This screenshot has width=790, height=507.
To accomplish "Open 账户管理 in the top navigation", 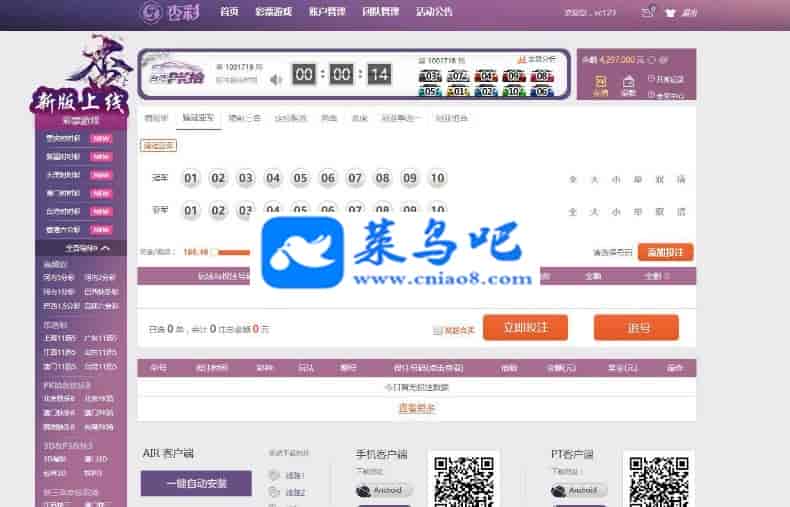I will (x=327, y=12).
